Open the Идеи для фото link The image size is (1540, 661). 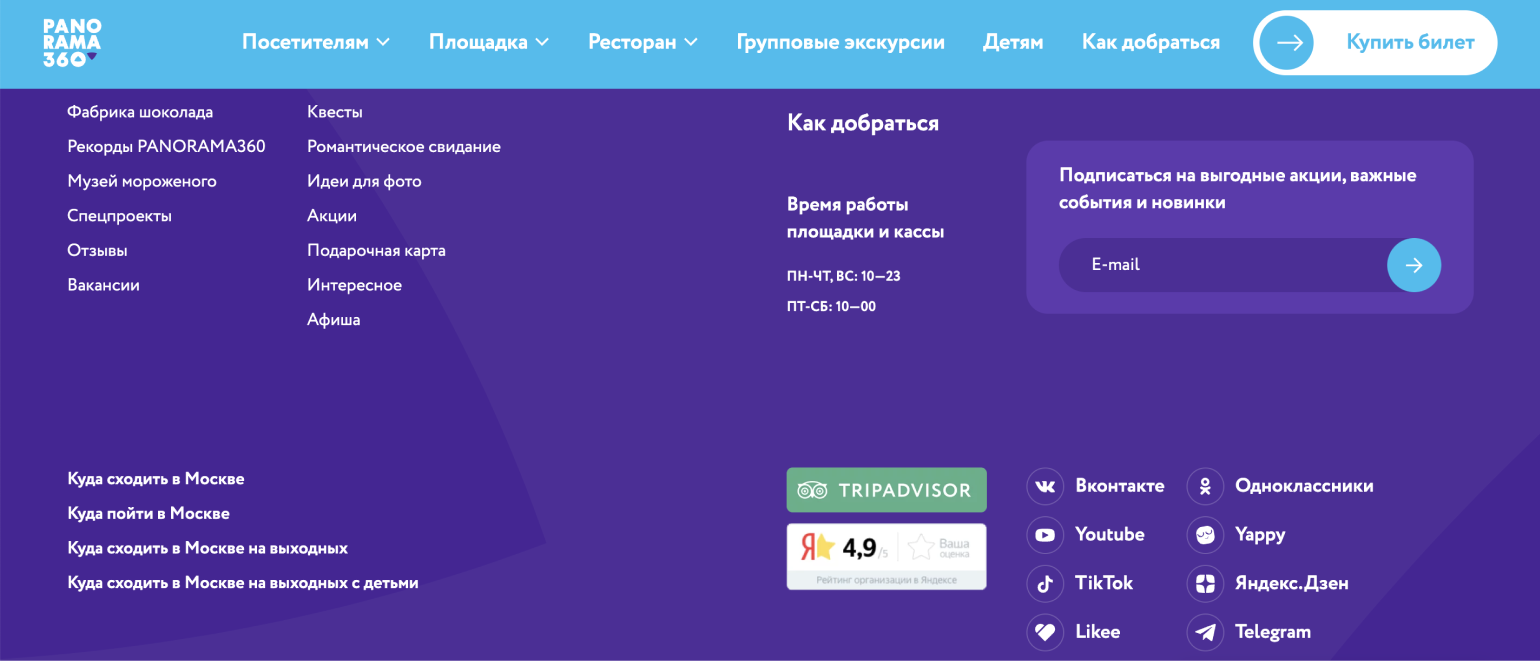click(x=364, y=181)
